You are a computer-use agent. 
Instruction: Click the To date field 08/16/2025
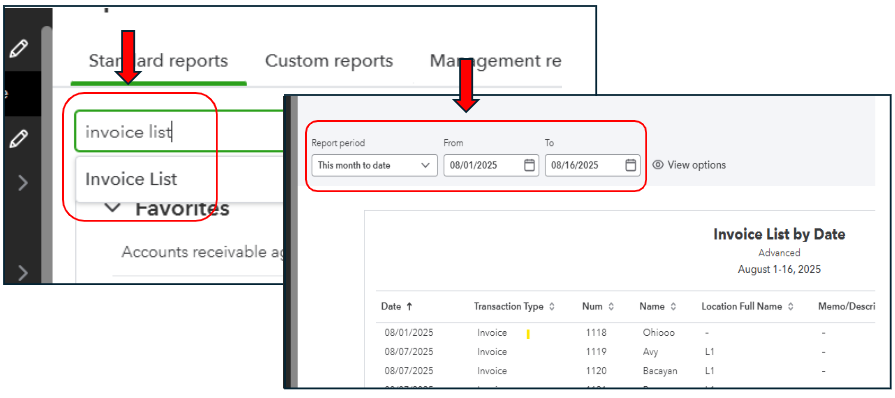tap(592, 165)
